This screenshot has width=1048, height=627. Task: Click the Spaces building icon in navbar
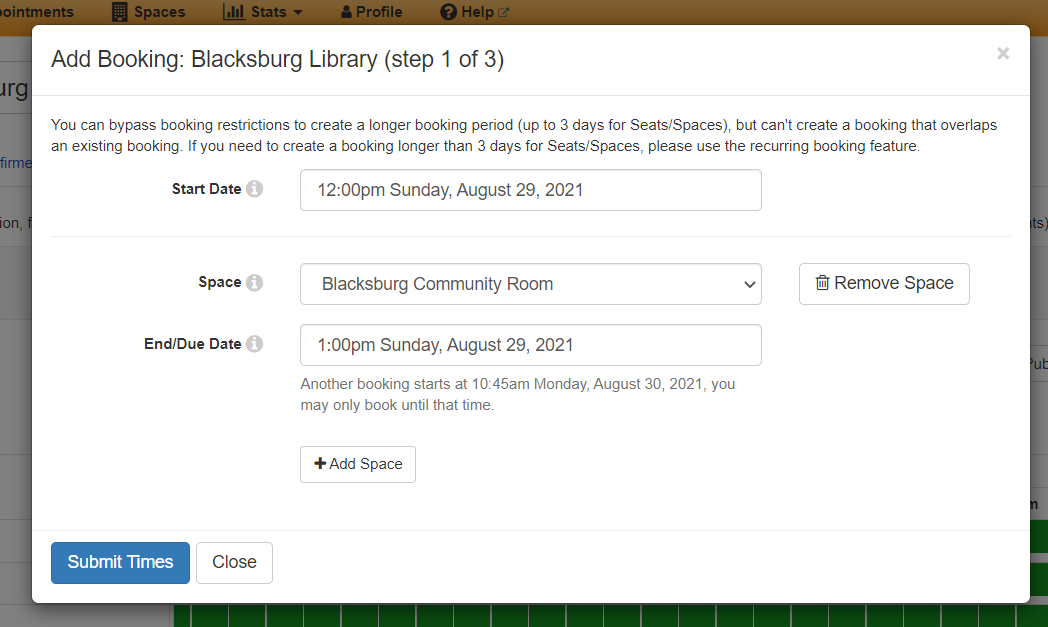pyautogui.click(x=120, y=12)
